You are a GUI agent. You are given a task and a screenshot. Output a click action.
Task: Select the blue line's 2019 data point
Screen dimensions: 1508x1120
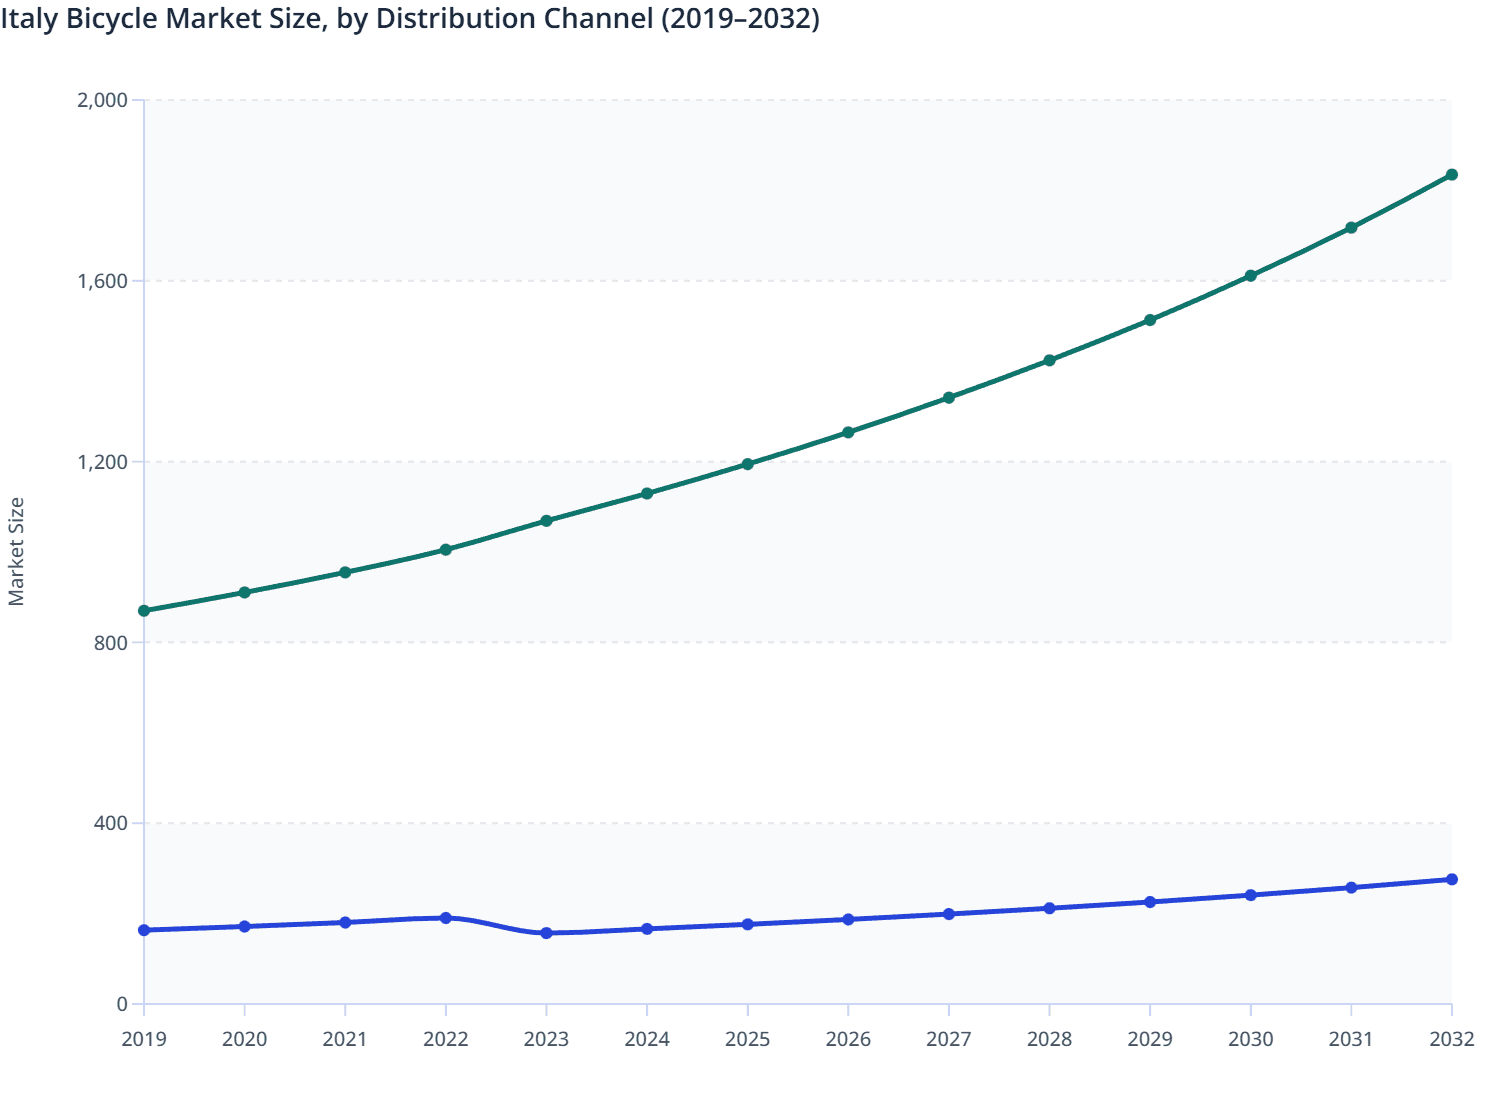pos(143,930)
